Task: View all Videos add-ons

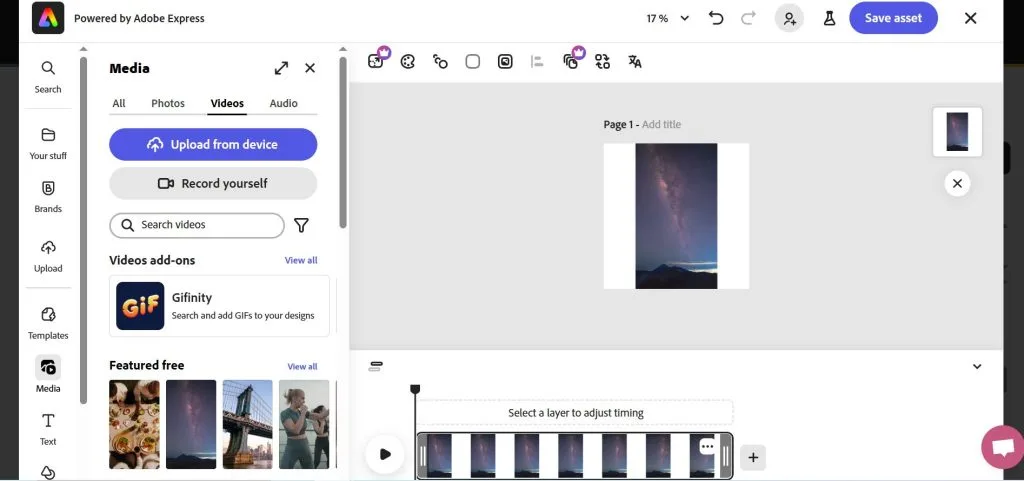Action: tap(301, 260)
